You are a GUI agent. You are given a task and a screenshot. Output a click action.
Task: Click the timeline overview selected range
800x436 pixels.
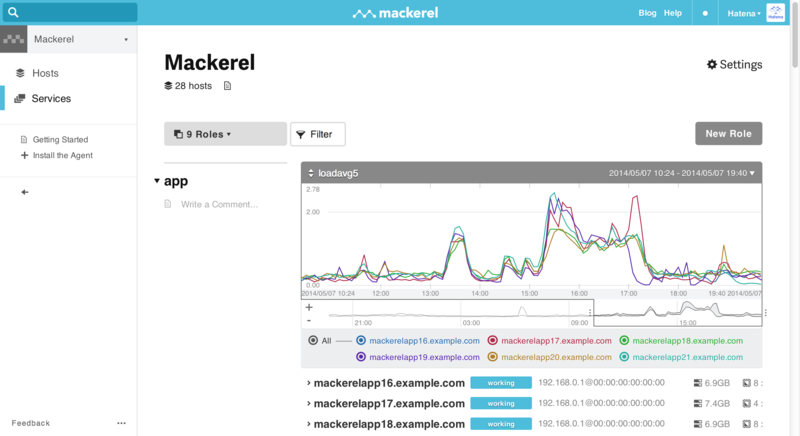(678, 313)
